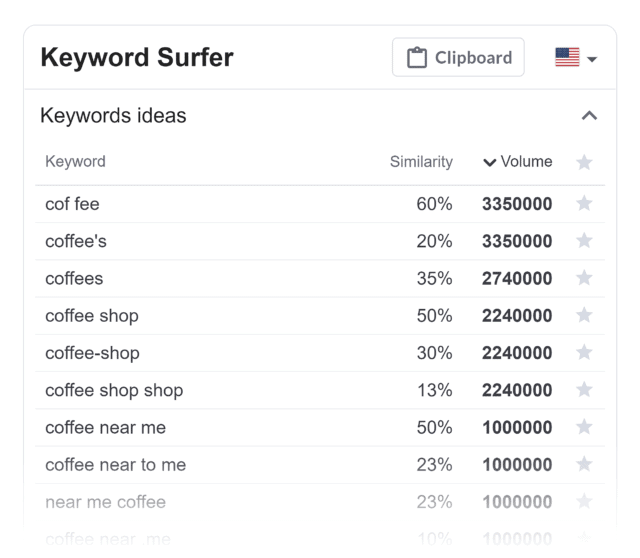Favorite the 'coffees' keyword
Screen dimensions: 640x558
point(584,278)
